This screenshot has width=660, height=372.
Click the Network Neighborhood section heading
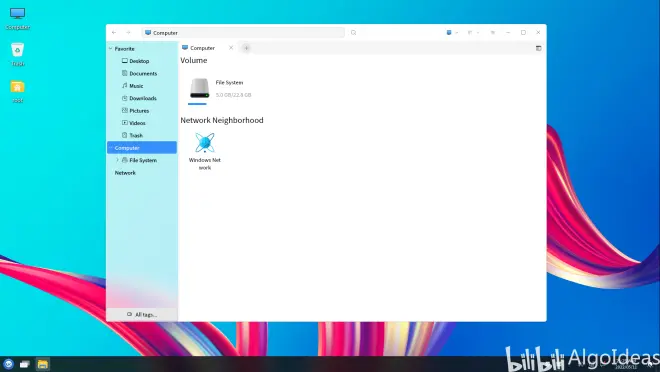click(222, 120)
